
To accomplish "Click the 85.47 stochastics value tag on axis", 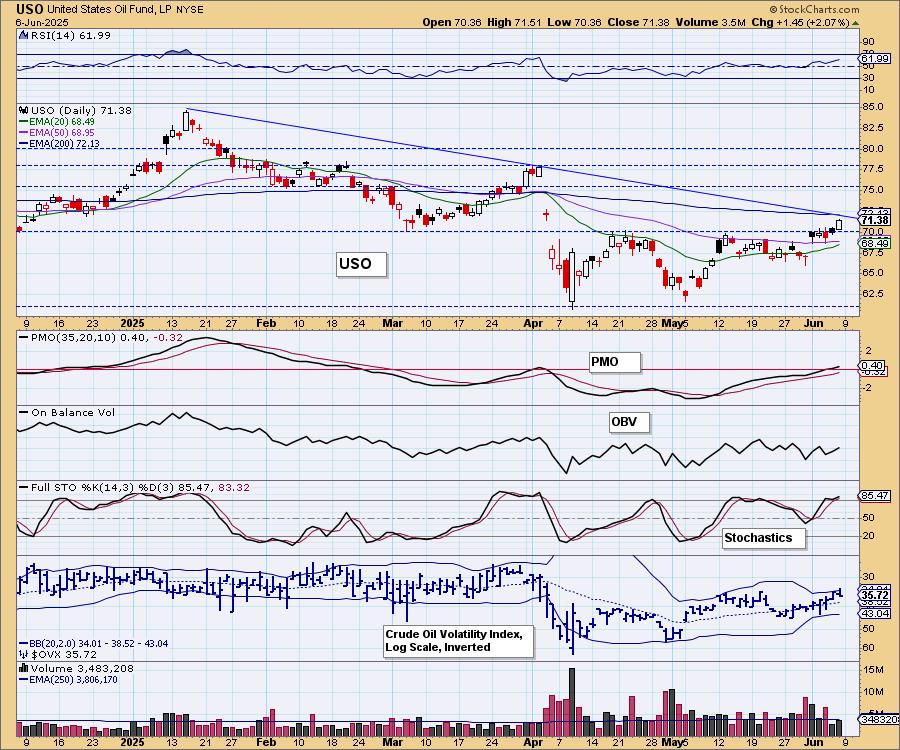I will pos(875,496).
